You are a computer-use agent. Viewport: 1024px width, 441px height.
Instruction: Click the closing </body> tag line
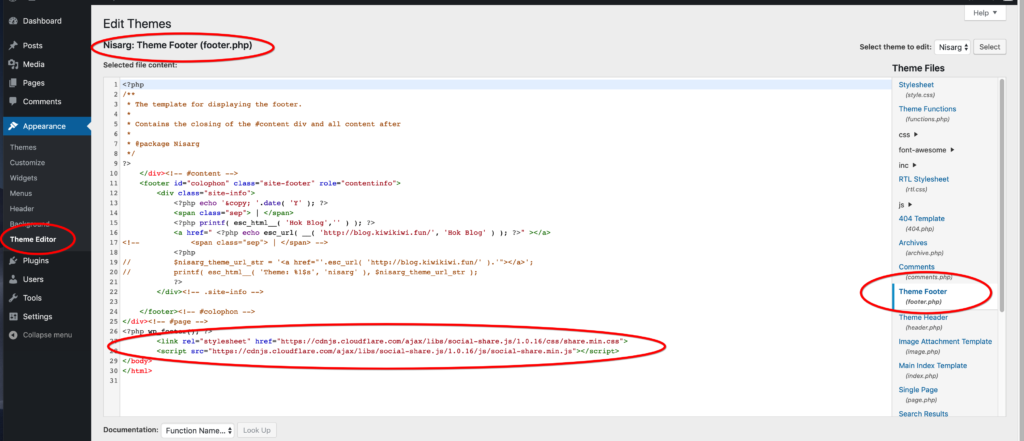[x=136, y=361]
